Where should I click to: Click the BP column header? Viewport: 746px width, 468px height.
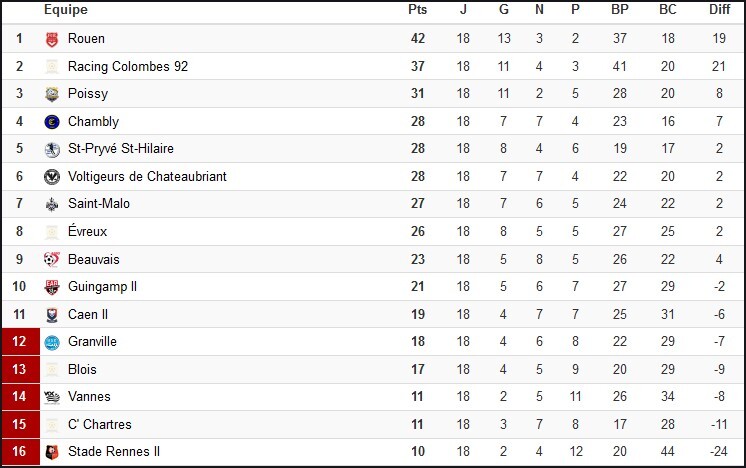(620, 10)
